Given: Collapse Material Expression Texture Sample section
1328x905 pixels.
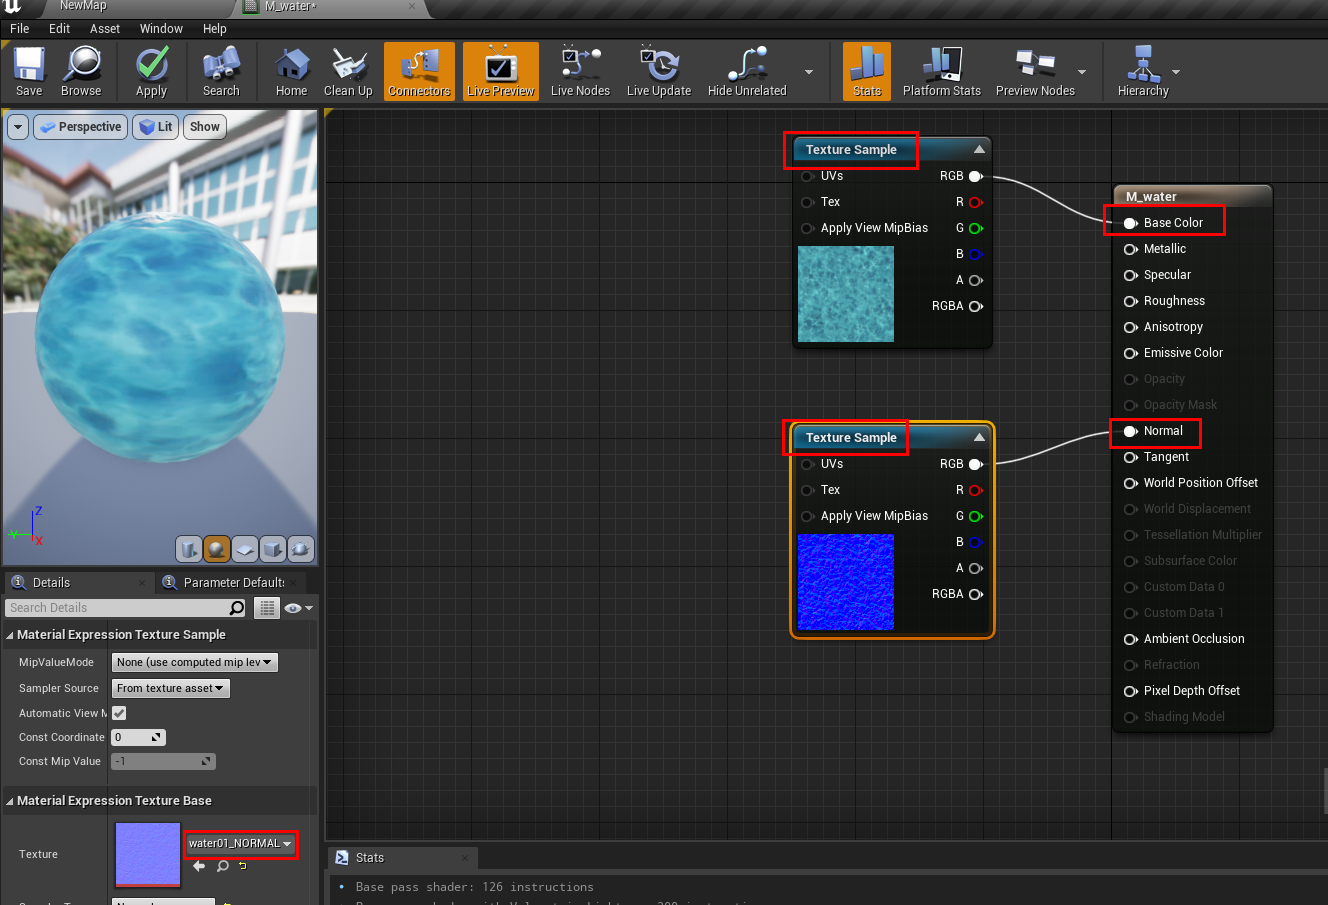Looking at the screenshot, I should pyautogui.click(x=10, y=635).
